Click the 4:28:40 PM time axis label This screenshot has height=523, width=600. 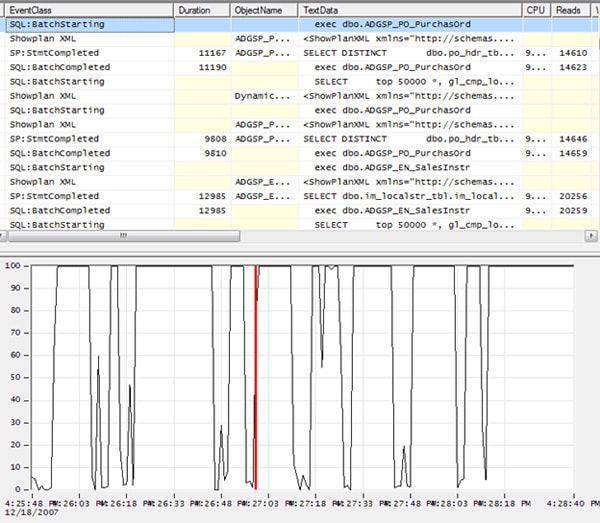click(573, 503)
